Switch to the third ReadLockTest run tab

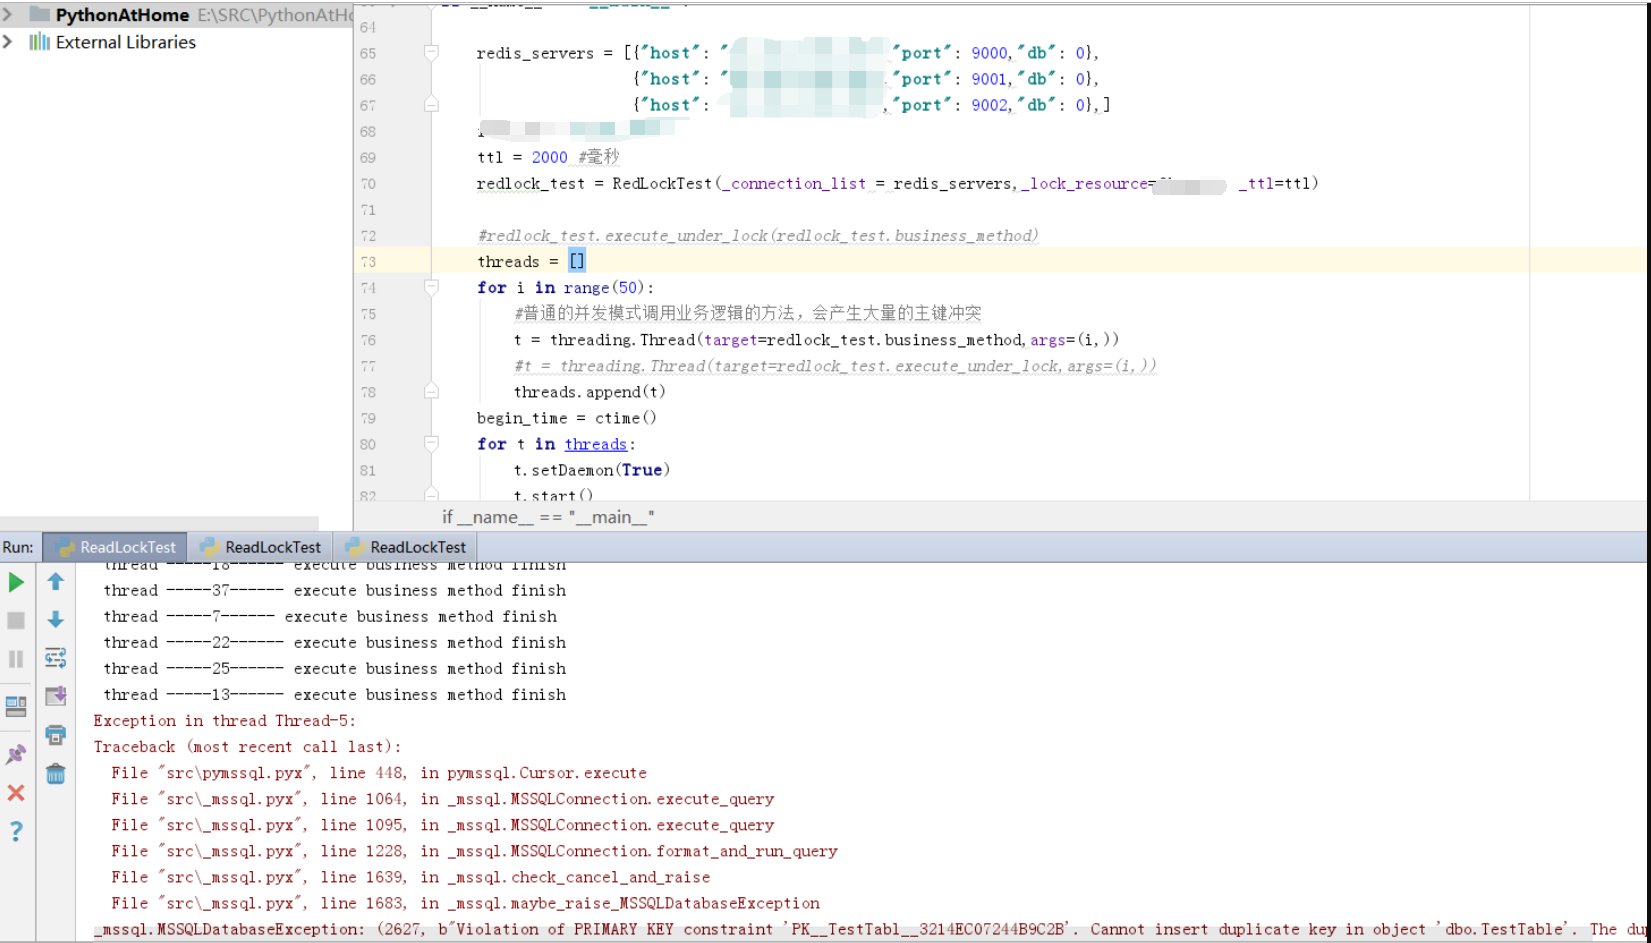tap(405, 547)
